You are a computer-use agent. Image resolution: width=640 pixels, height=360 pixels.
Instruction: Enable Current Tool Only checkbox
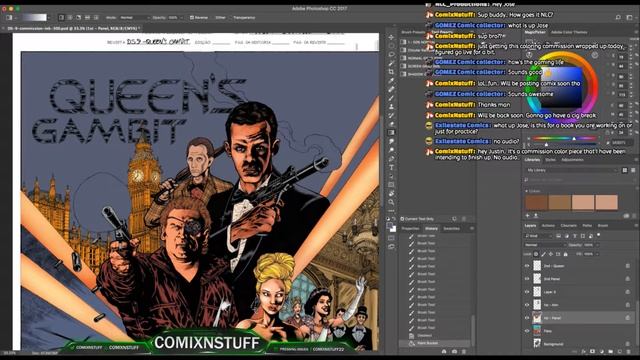402,219
